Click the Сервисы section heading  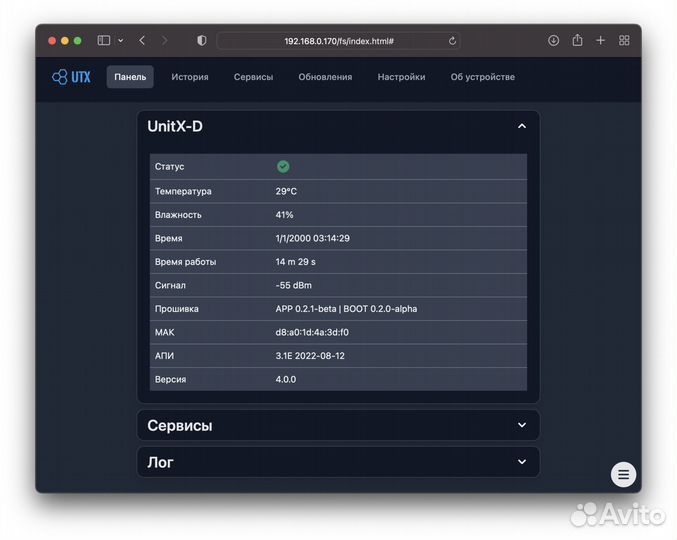[180, 426]
